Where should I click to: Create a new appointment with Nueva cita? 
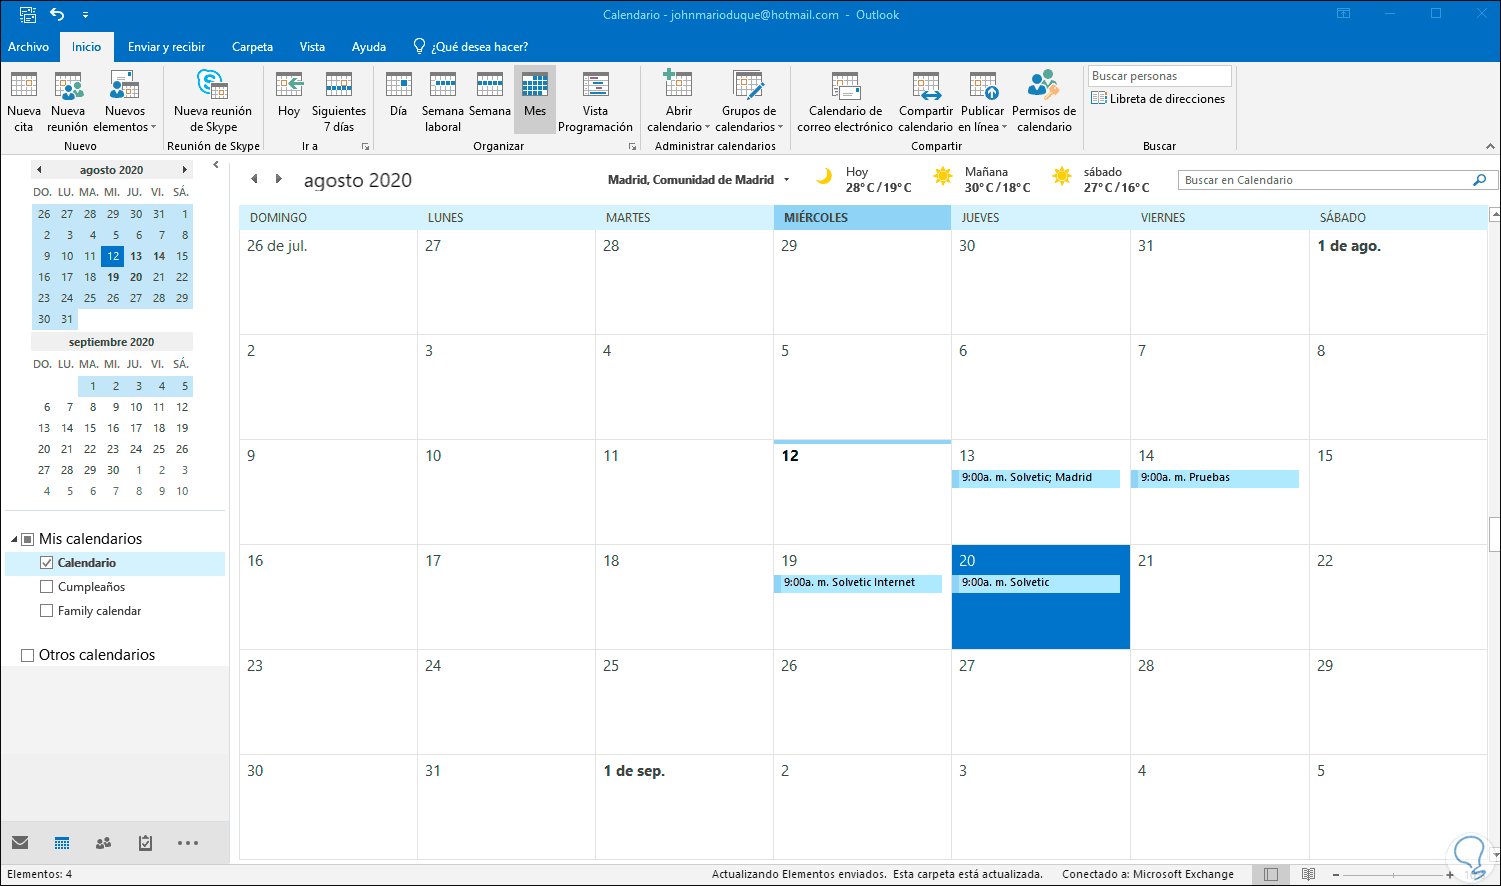[24, 102]
